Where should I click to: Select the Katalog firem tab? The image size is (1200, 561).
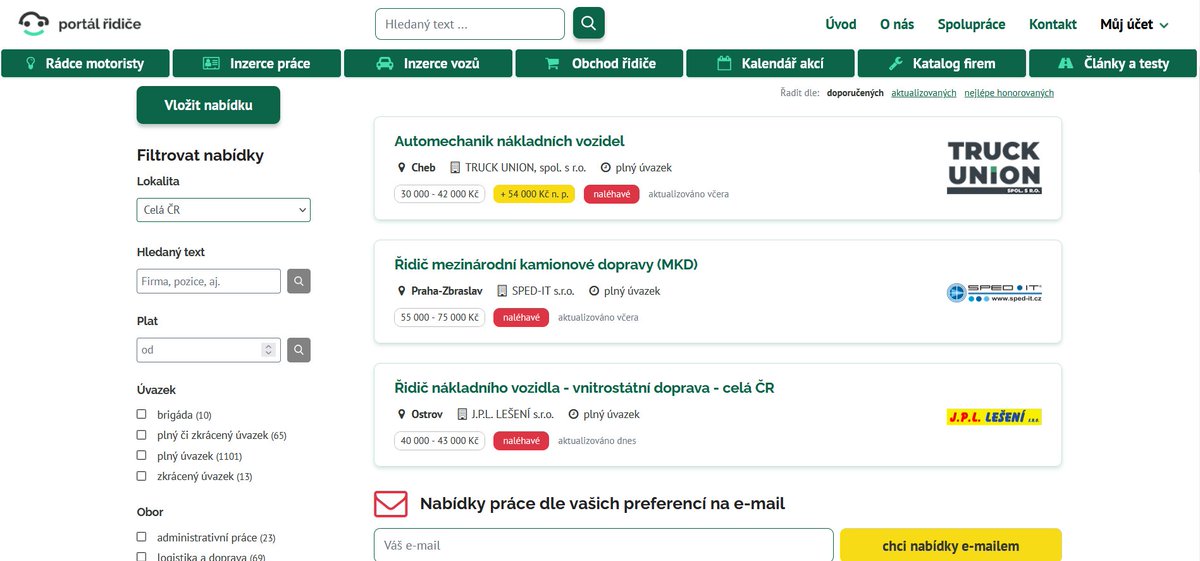(x=942, y=63)
